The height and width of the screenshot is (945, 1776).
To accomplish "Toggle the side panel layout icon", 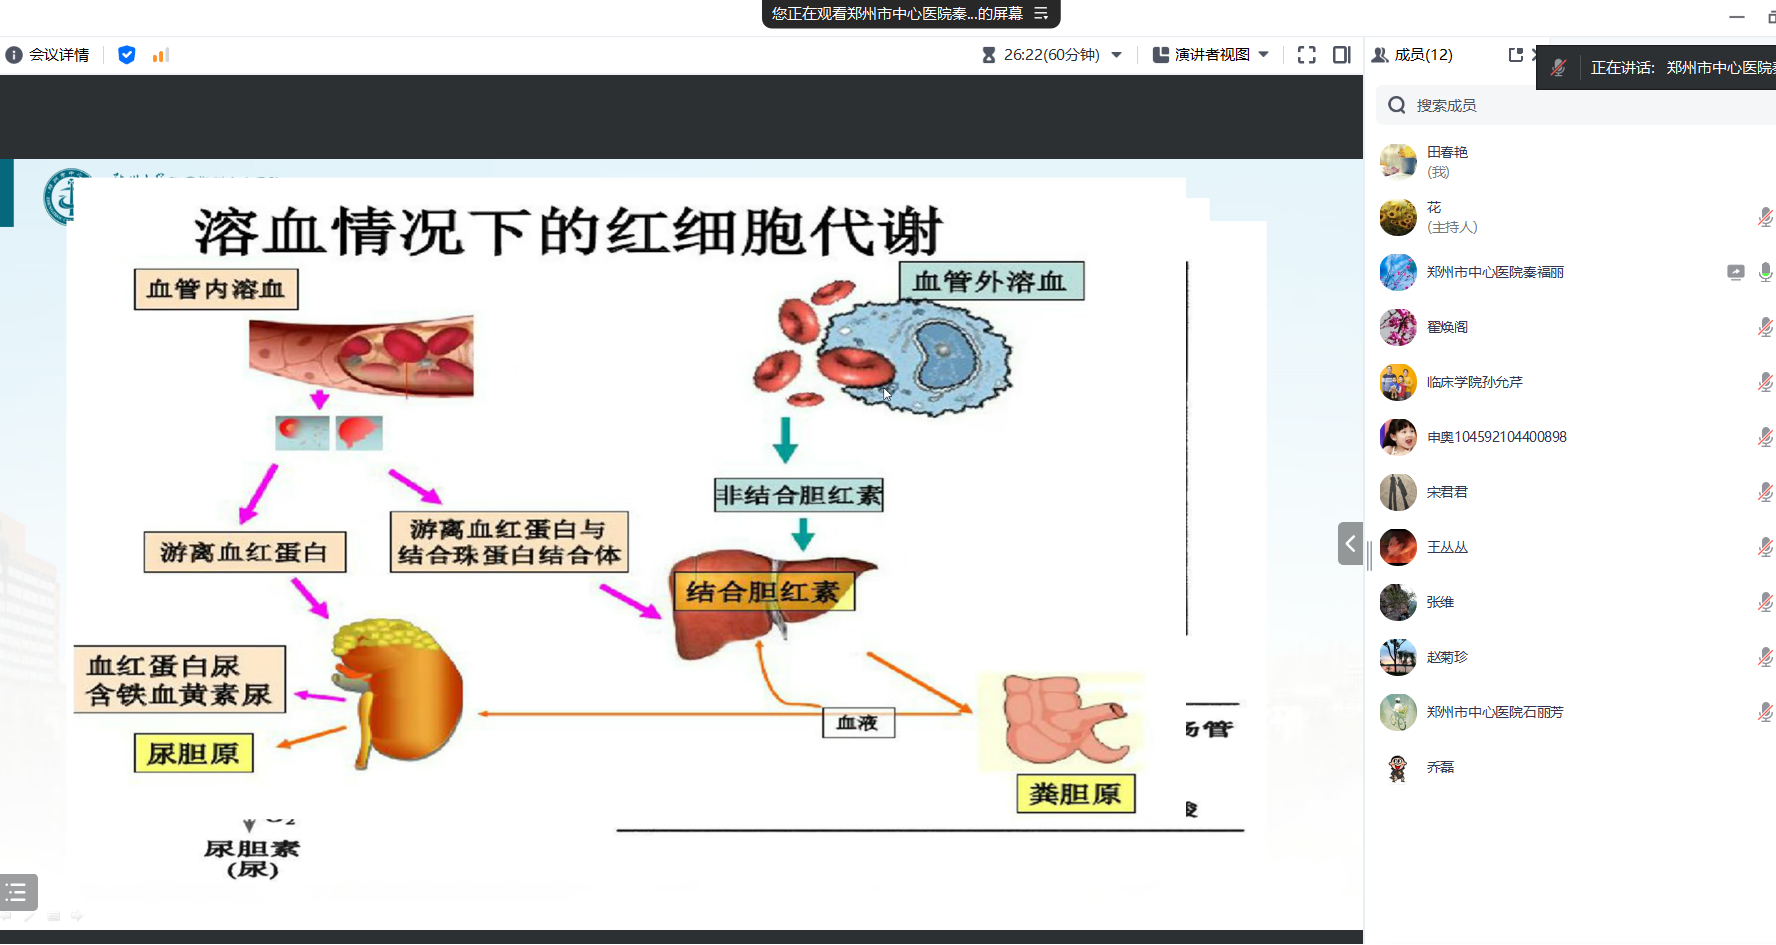I will [1342, 55].
